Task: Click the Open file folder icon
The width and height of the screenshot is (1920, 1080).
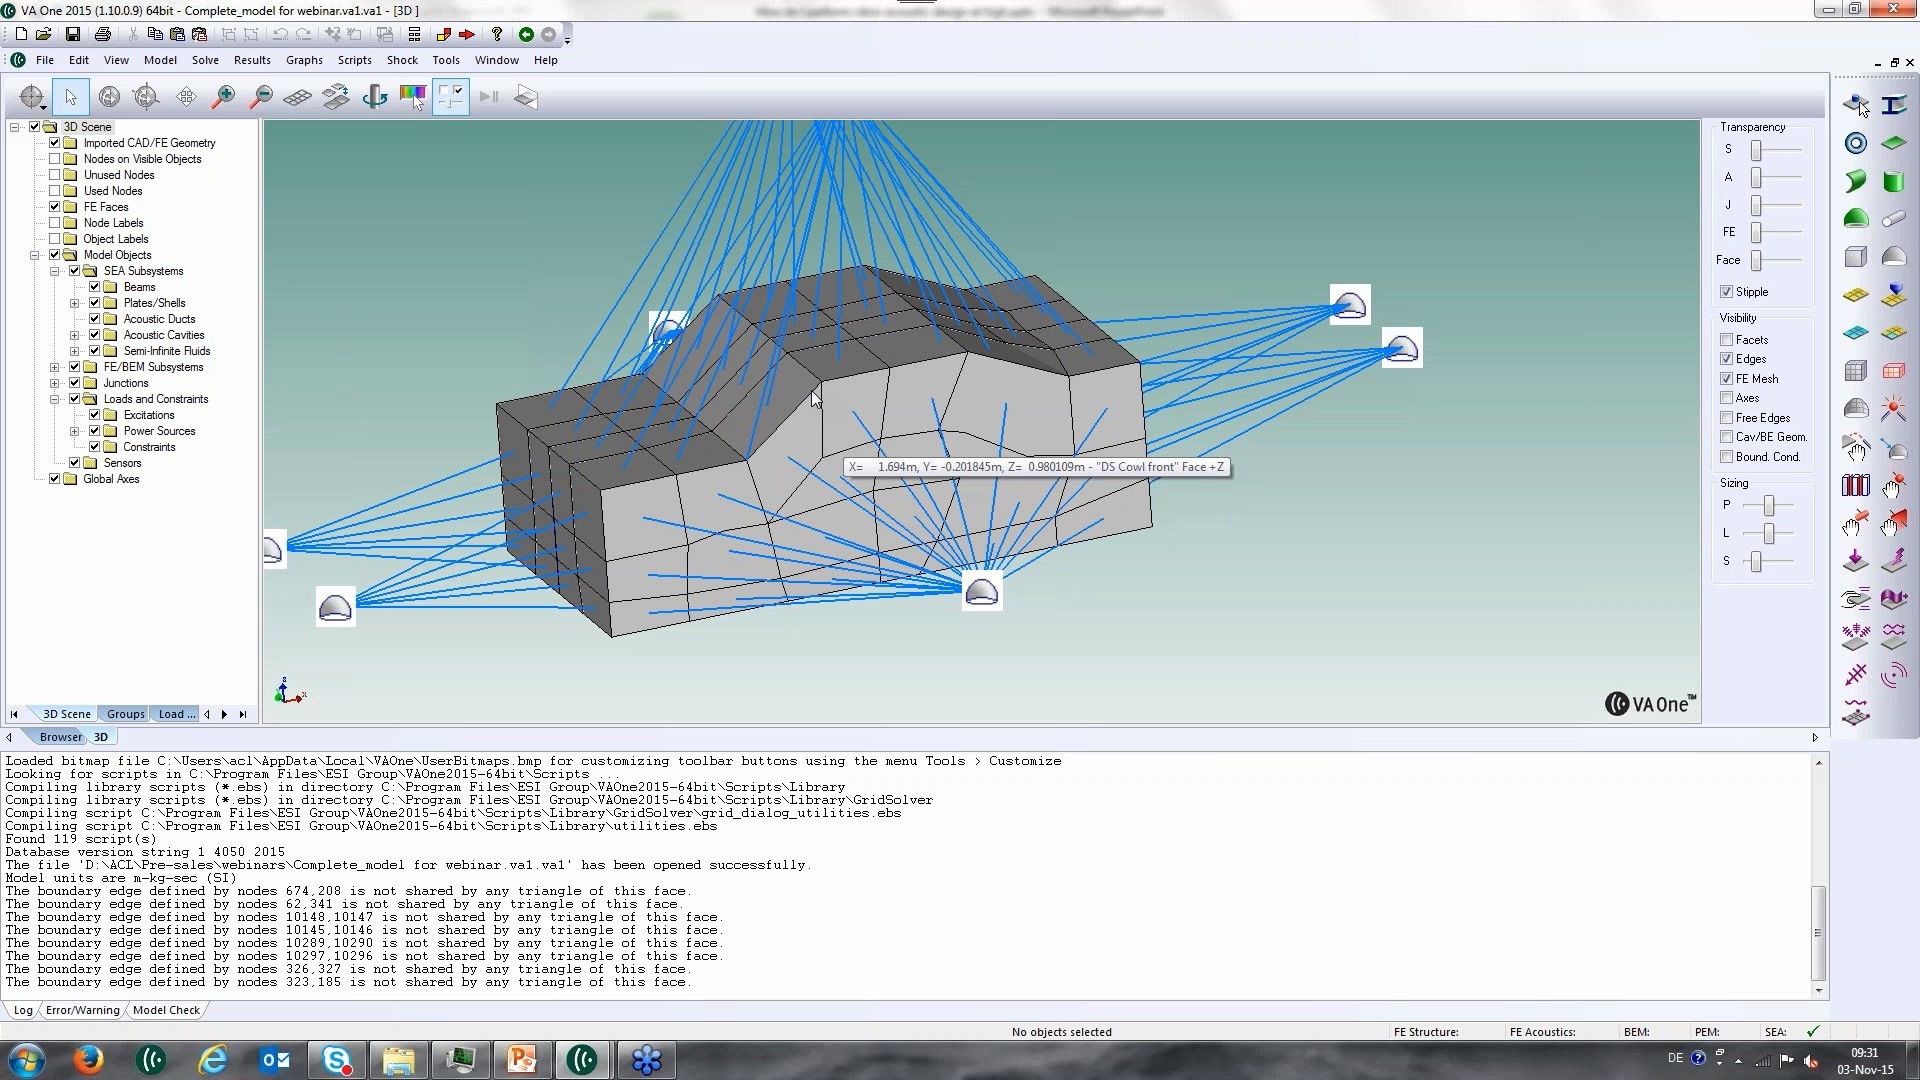Action: 44,34
